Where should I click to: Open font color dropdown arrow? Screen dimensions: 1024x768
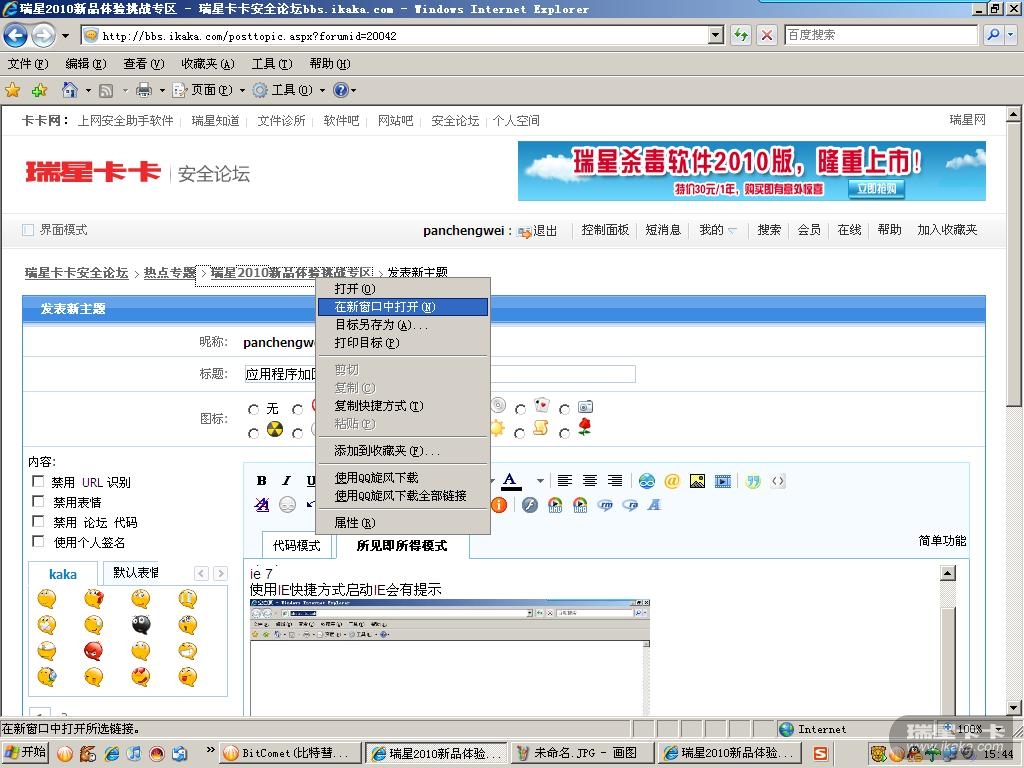pyautogui.click(x=540, y=481)
